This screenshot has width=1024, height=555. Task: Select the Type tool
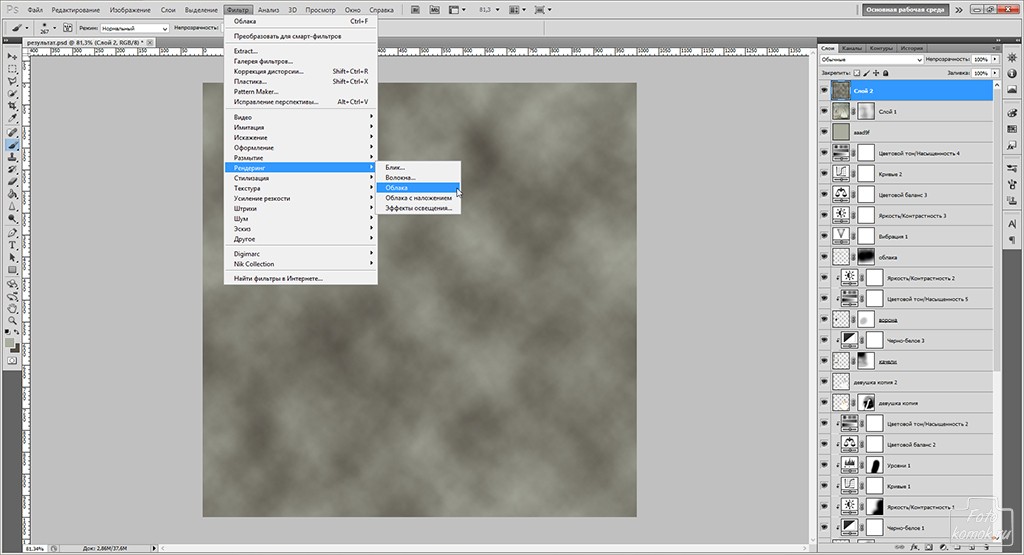12,246
